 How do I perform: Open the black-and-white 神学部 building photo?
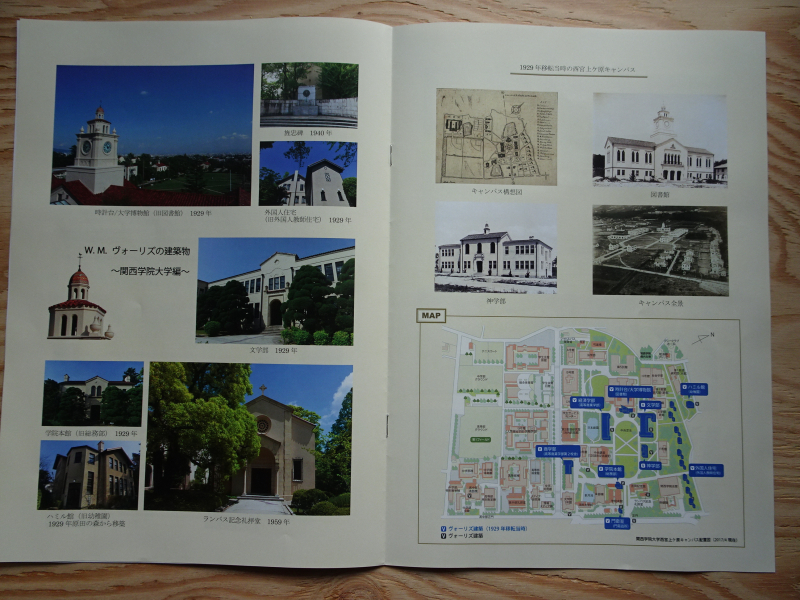coord(496,248)
